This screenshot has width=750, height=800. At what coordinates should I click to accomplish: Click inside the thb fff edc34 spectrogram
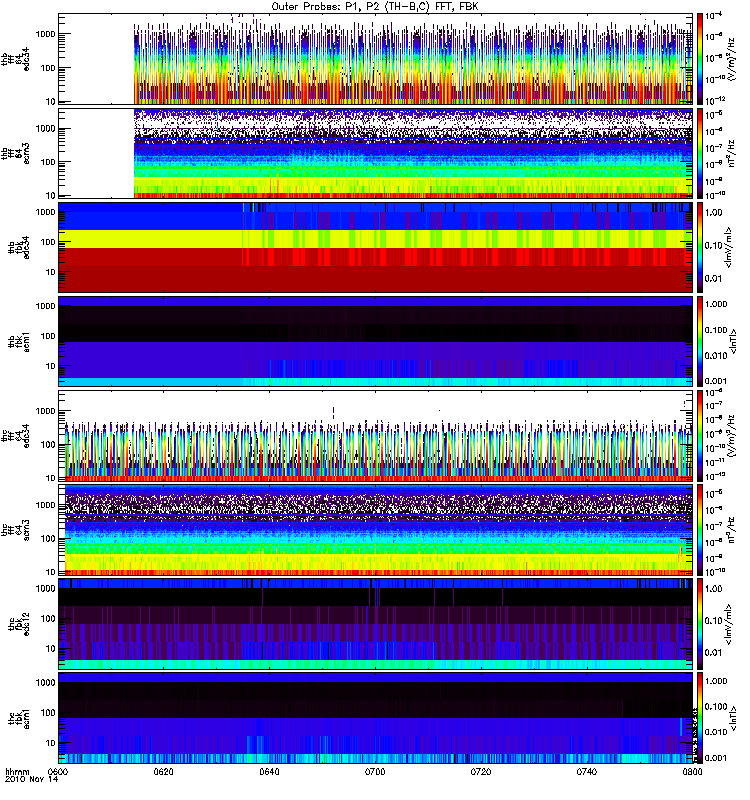376,59
